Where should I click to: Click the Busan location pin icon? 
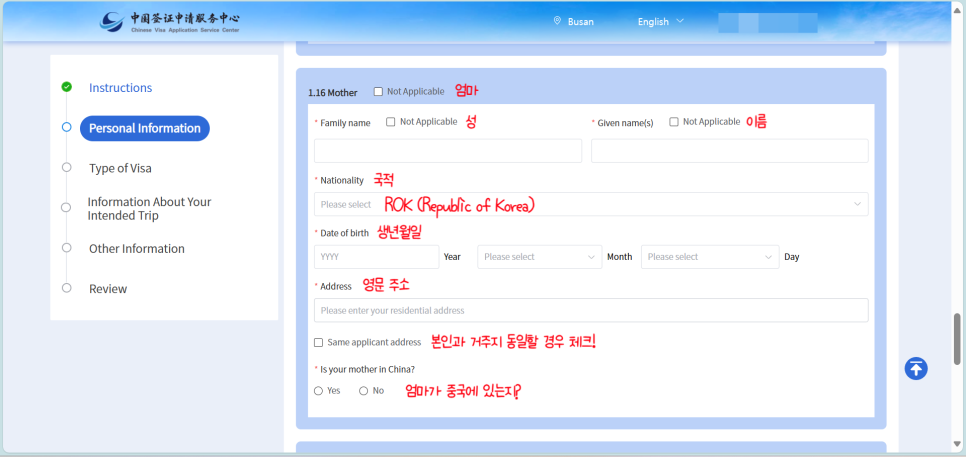(x=557, y=21)
